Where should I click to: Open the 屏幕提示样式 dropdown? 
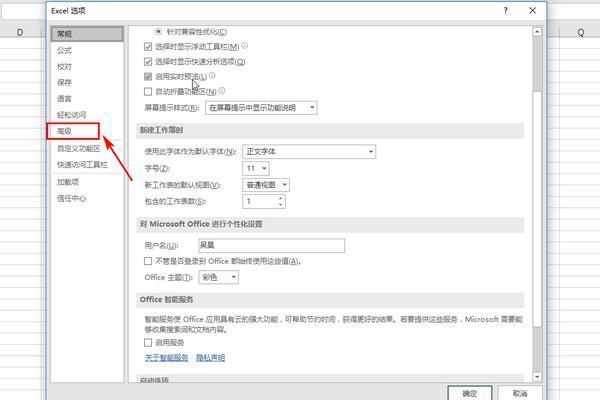pyautogui.click(x=261, y=108)
